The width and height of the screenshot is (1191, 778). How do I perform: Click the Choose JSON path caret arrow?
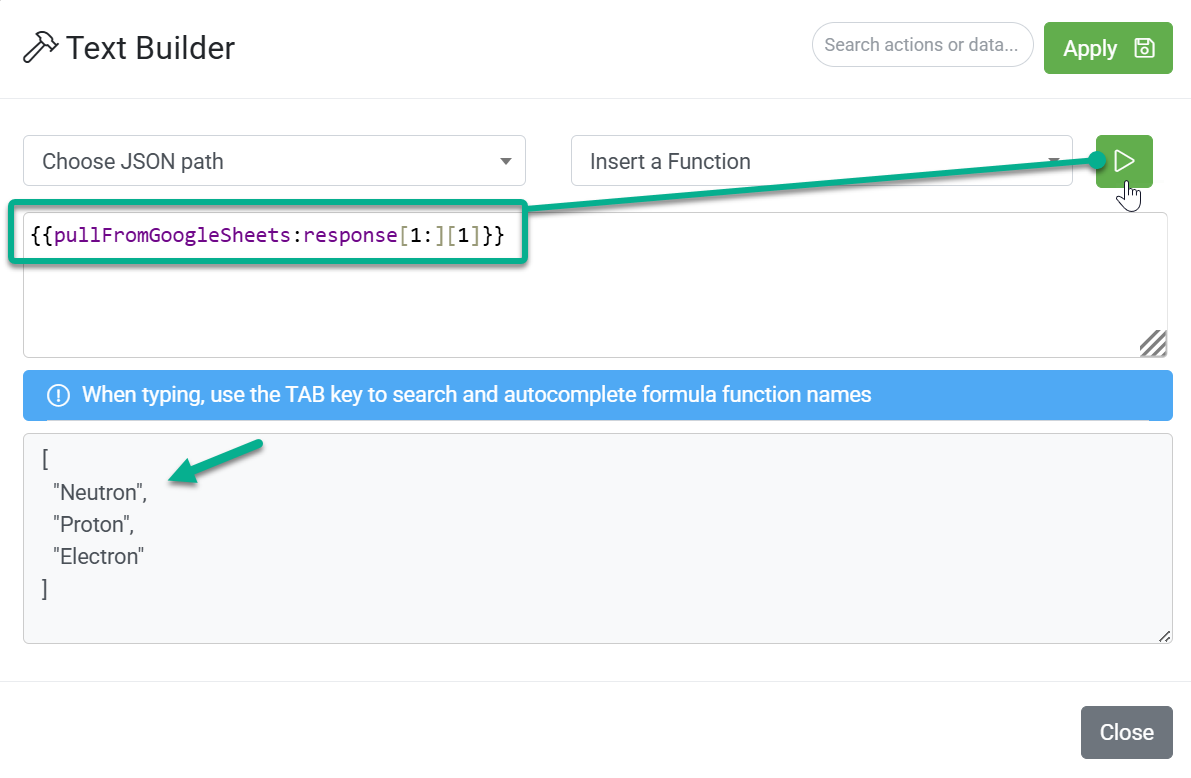tap(505, 161)
